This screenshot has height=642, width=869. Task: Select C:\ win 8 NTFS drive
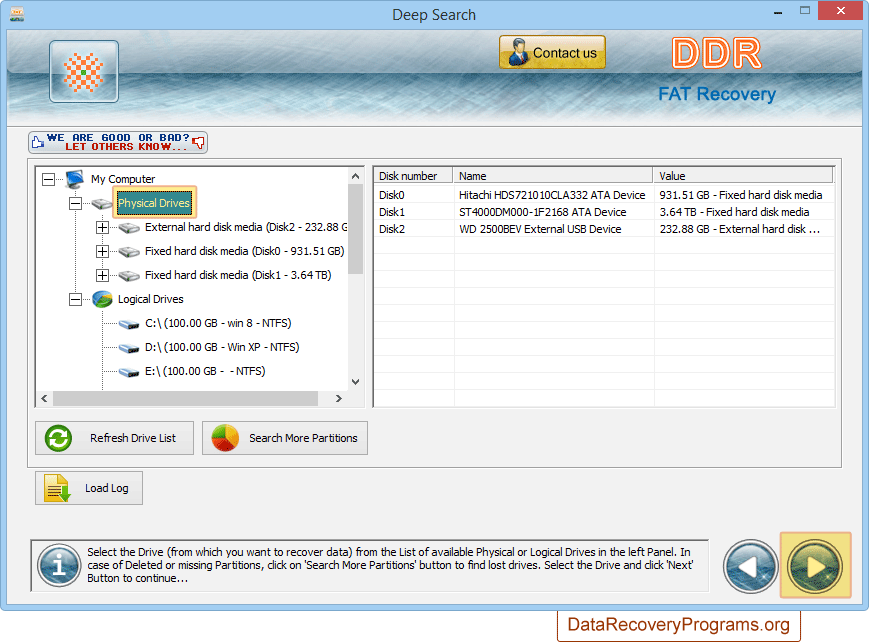218,323
